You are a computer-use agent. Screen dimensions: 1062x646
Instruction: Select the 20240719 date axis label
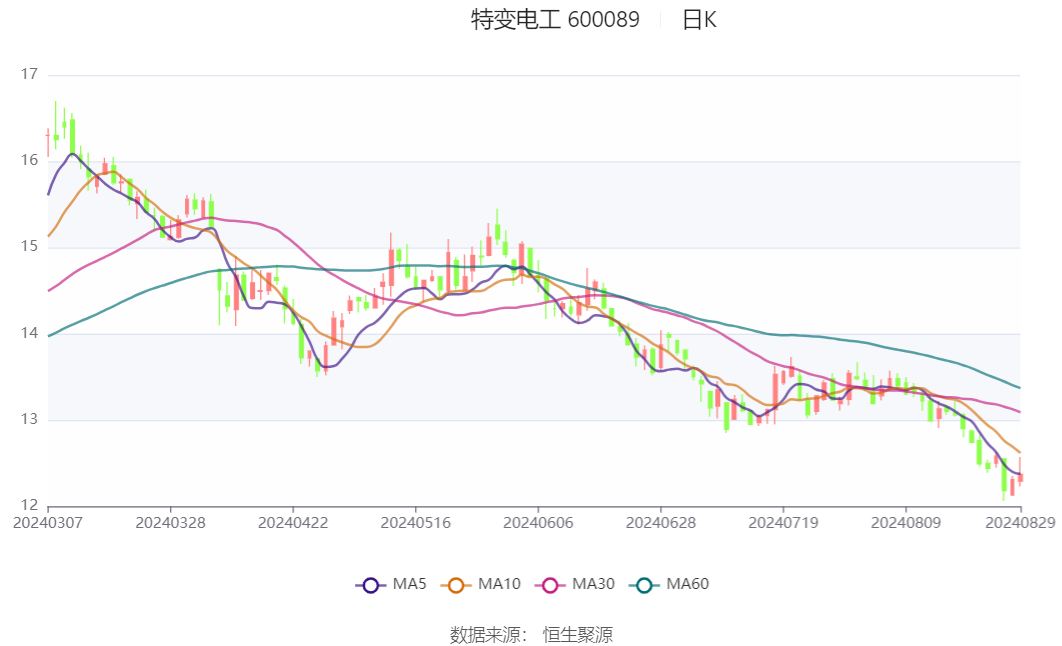coord(783,523)
